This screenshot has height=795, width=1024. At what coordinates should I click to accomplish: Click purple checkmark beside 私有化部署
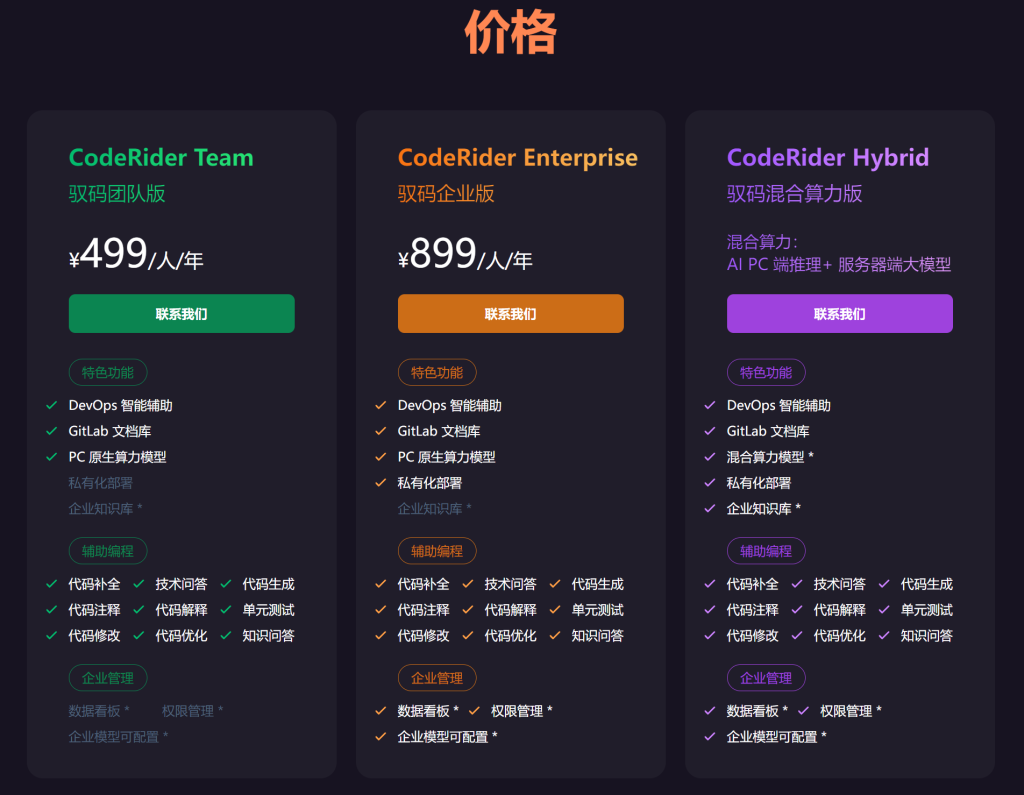tap(710, 483)
